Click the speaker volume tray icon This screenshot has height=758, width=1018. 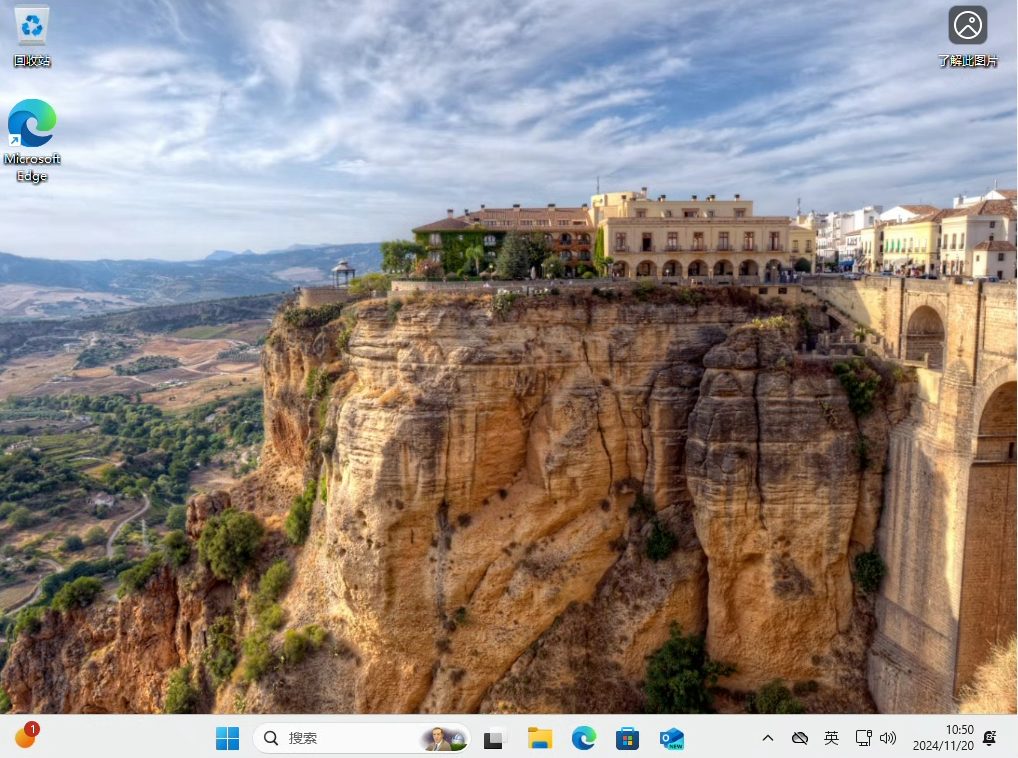tap(887, 738)
